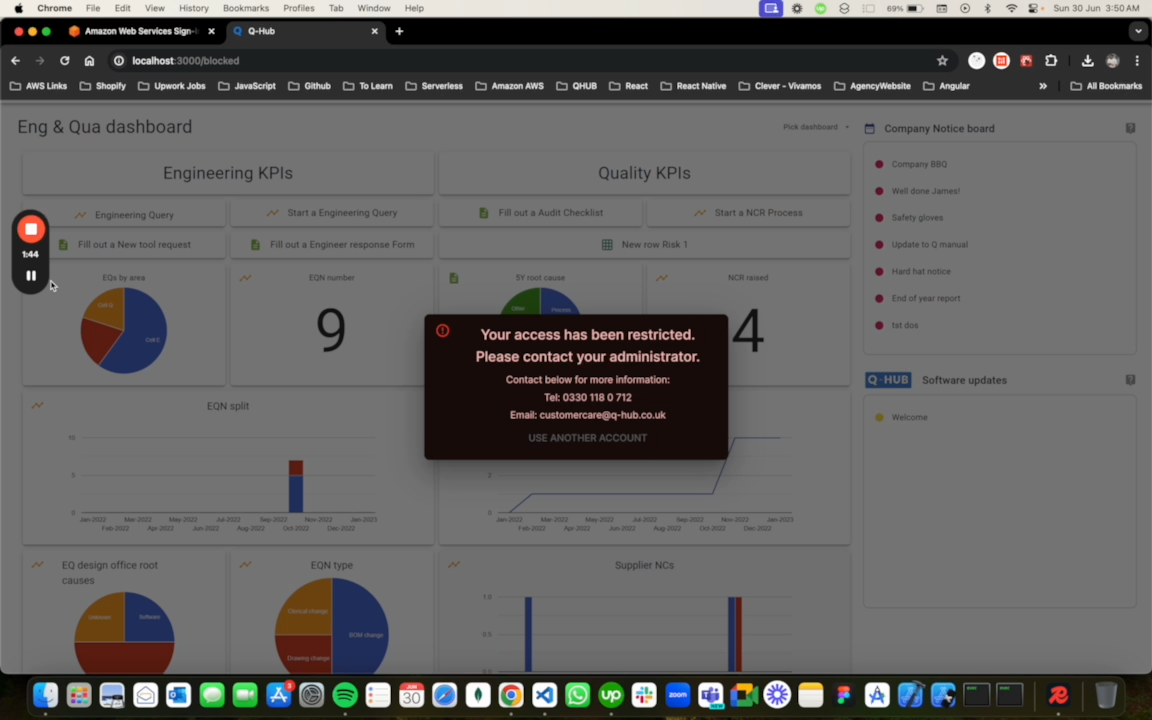Open the QHUB bookmark folder

coord(577,86)
